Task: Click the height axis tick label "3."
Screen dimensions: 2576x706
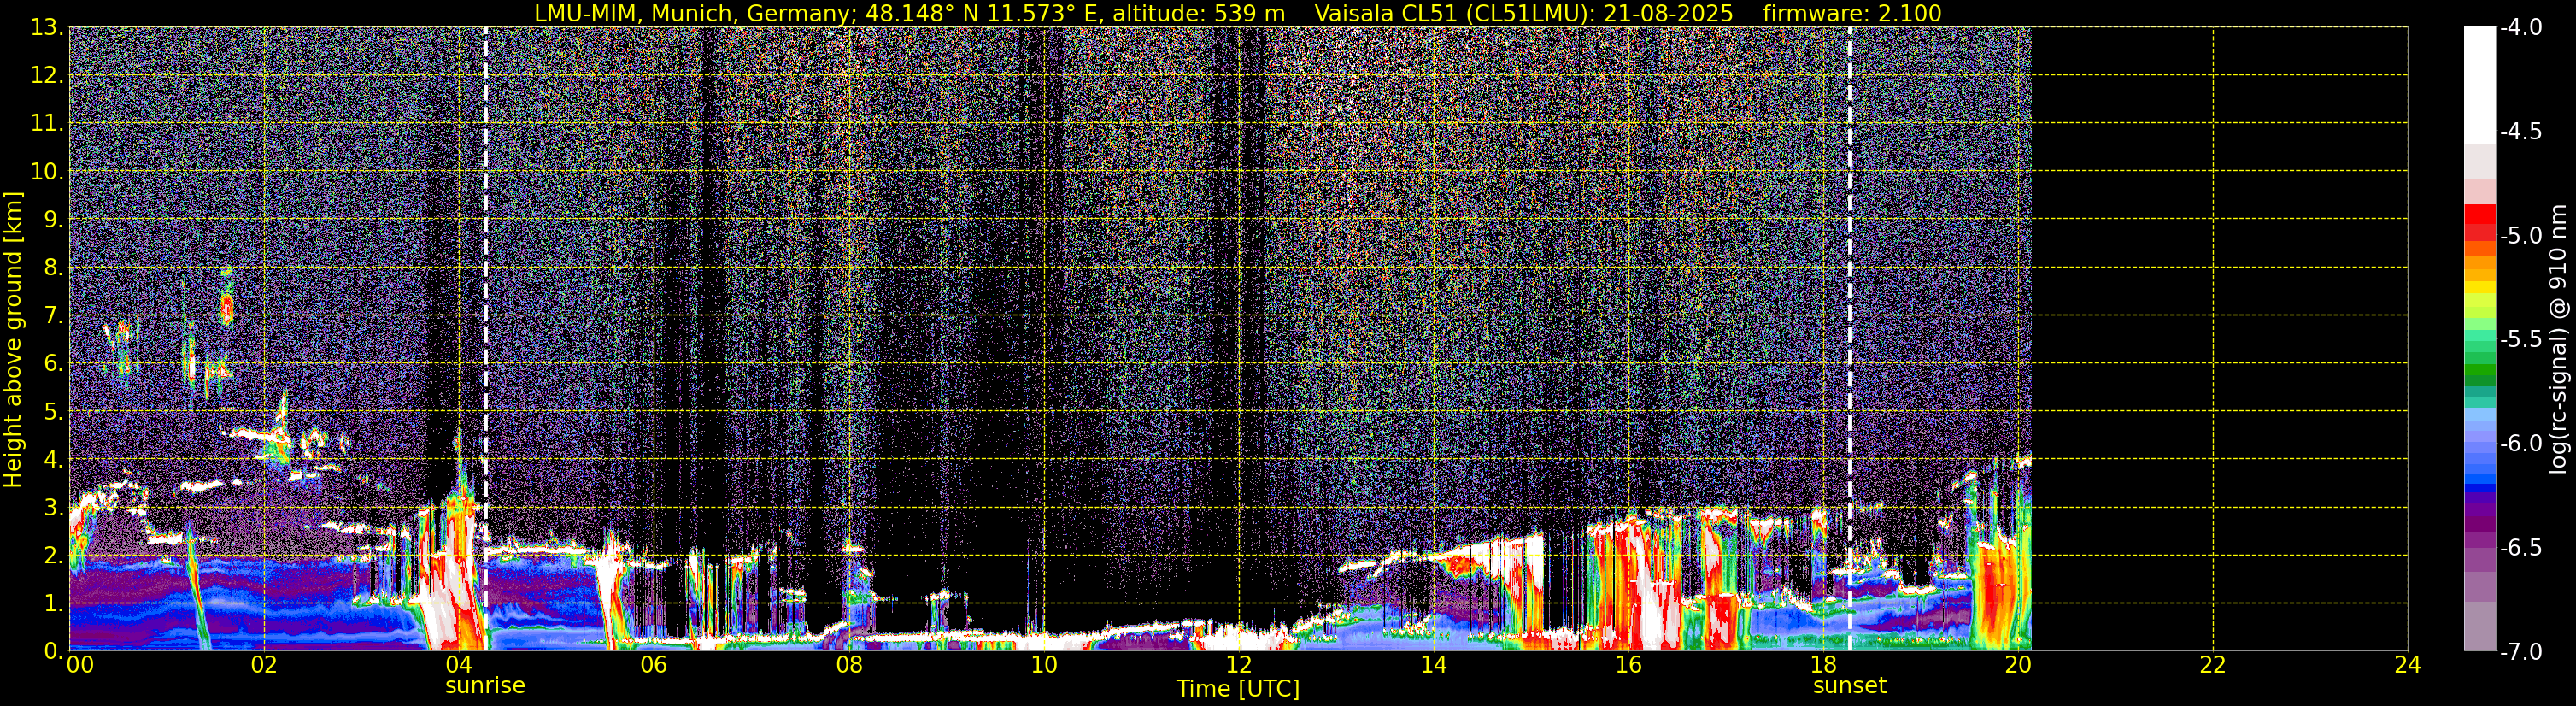Action: 54,508
